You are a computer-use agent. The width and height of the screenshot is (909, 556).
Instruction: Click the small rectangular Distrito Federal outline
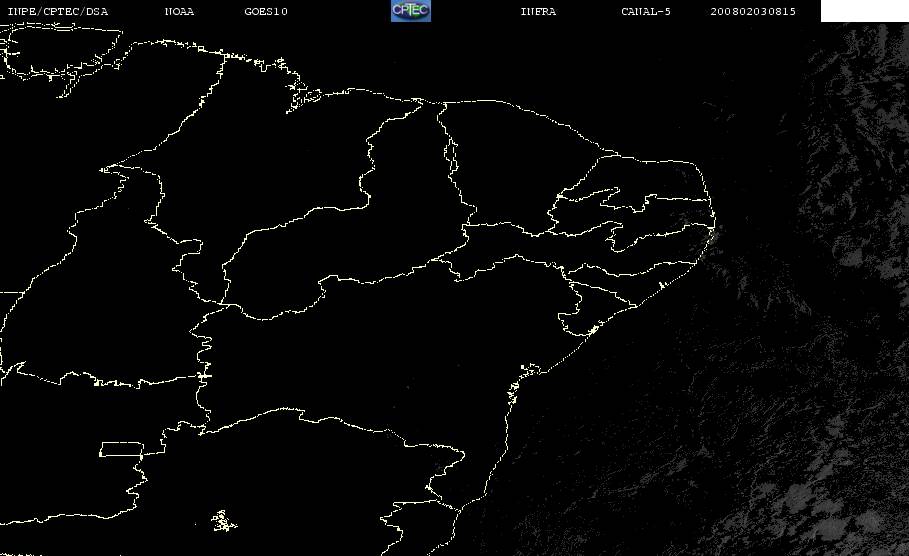pyautogui.click(x=121, y=449)
